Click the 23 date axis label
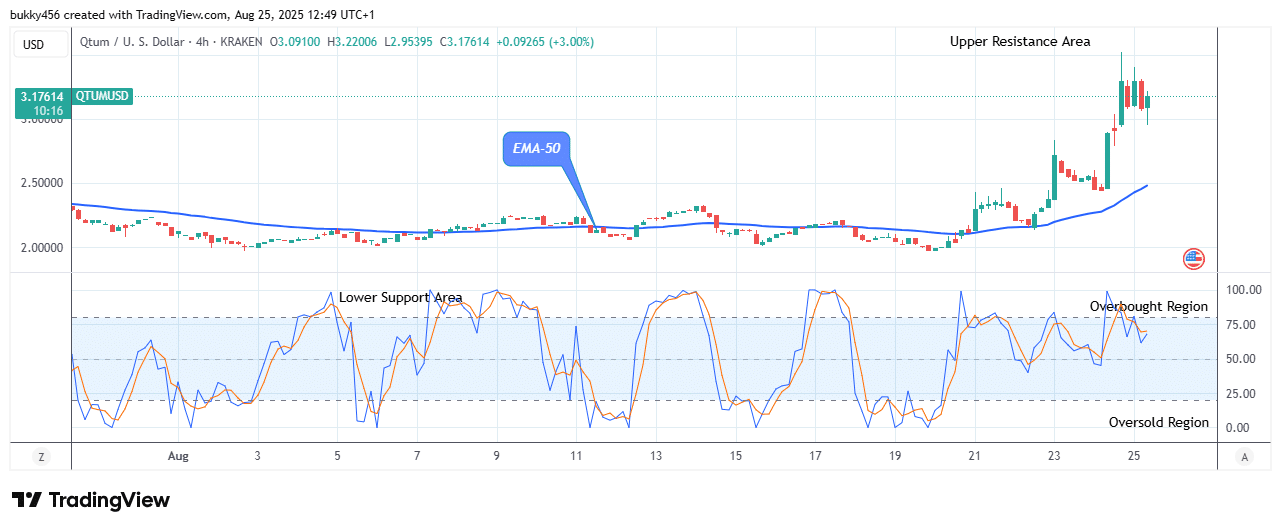Viewport: 1281px width, 530px height. [x=1054, y=457]
